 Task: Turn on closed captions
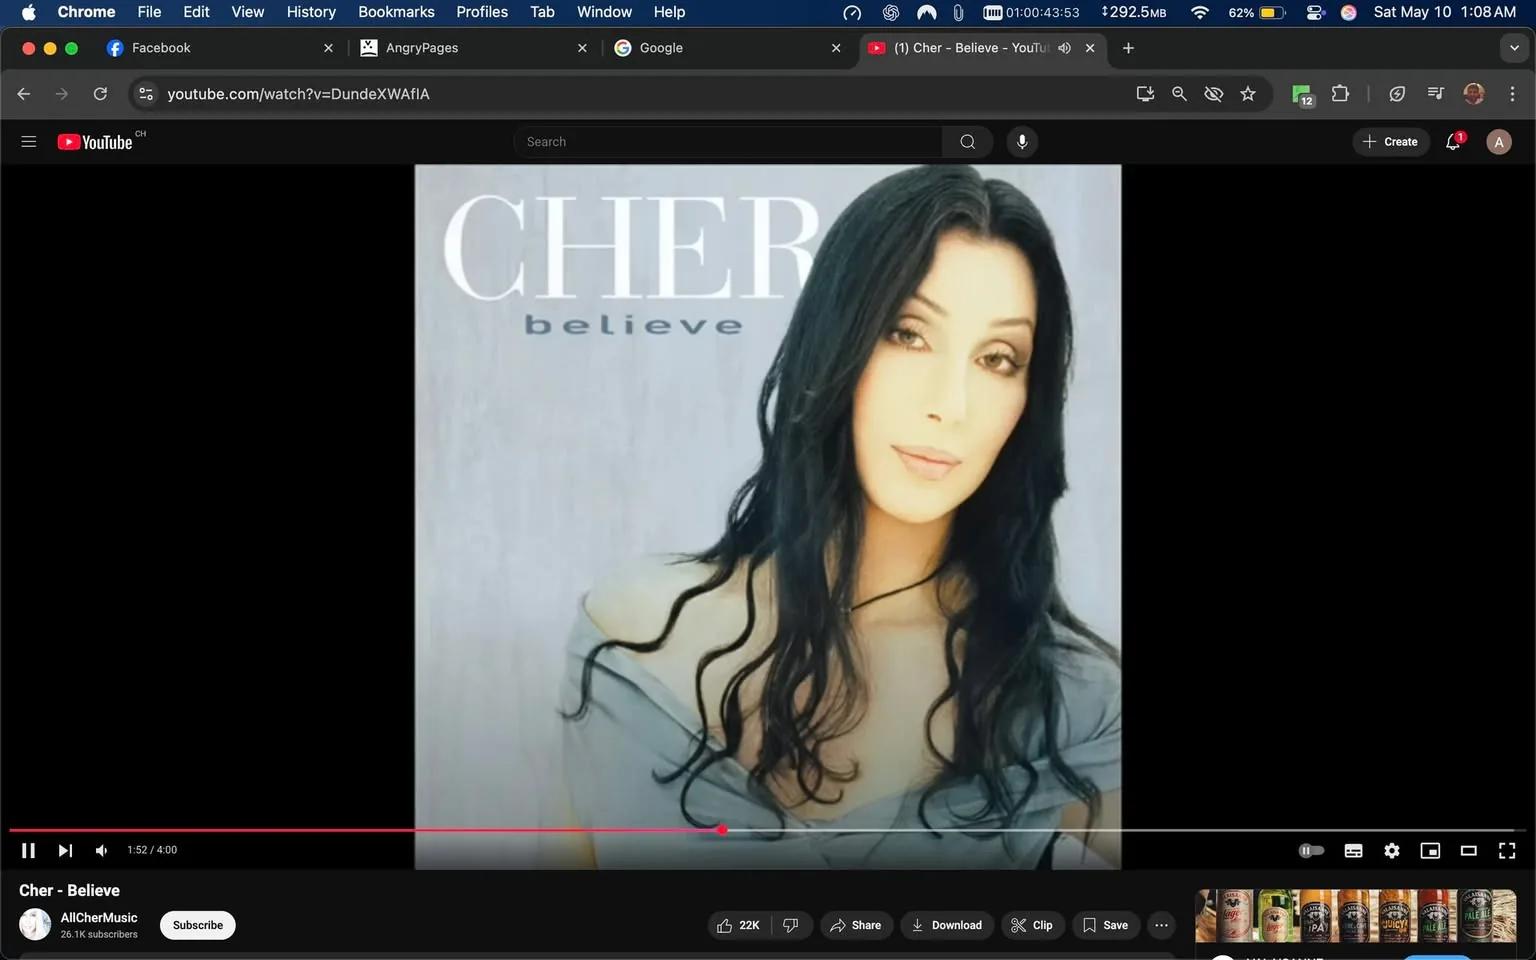tap(1353, 850)
